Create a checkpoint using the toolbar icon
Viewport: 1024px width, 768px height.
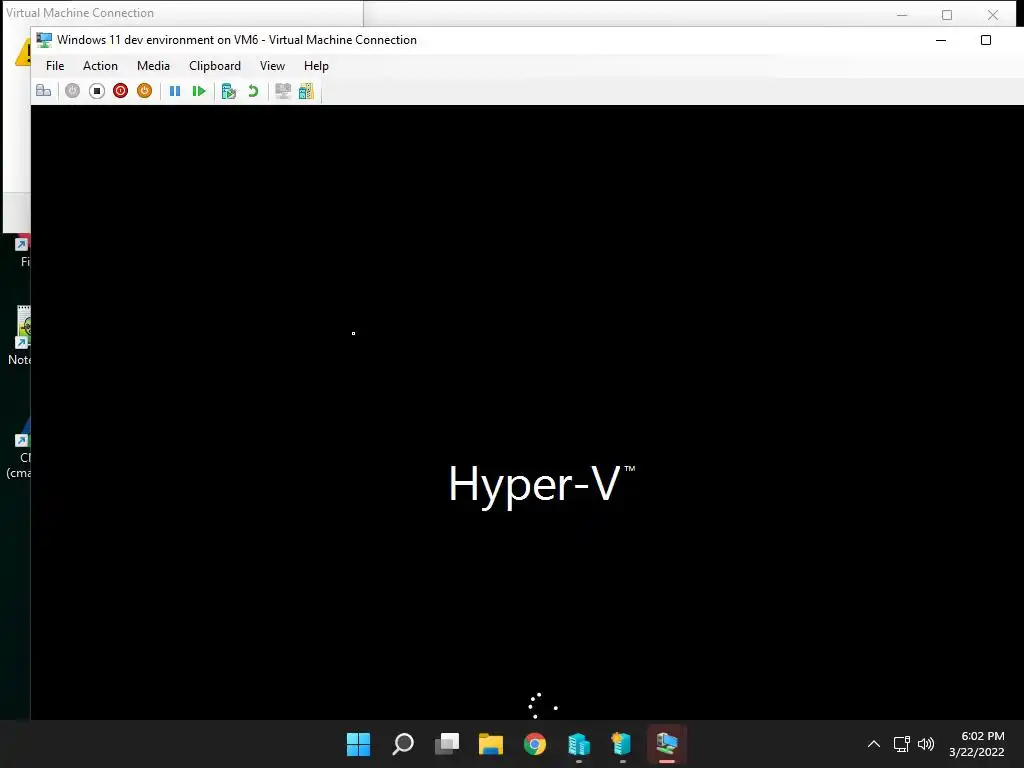229,91
